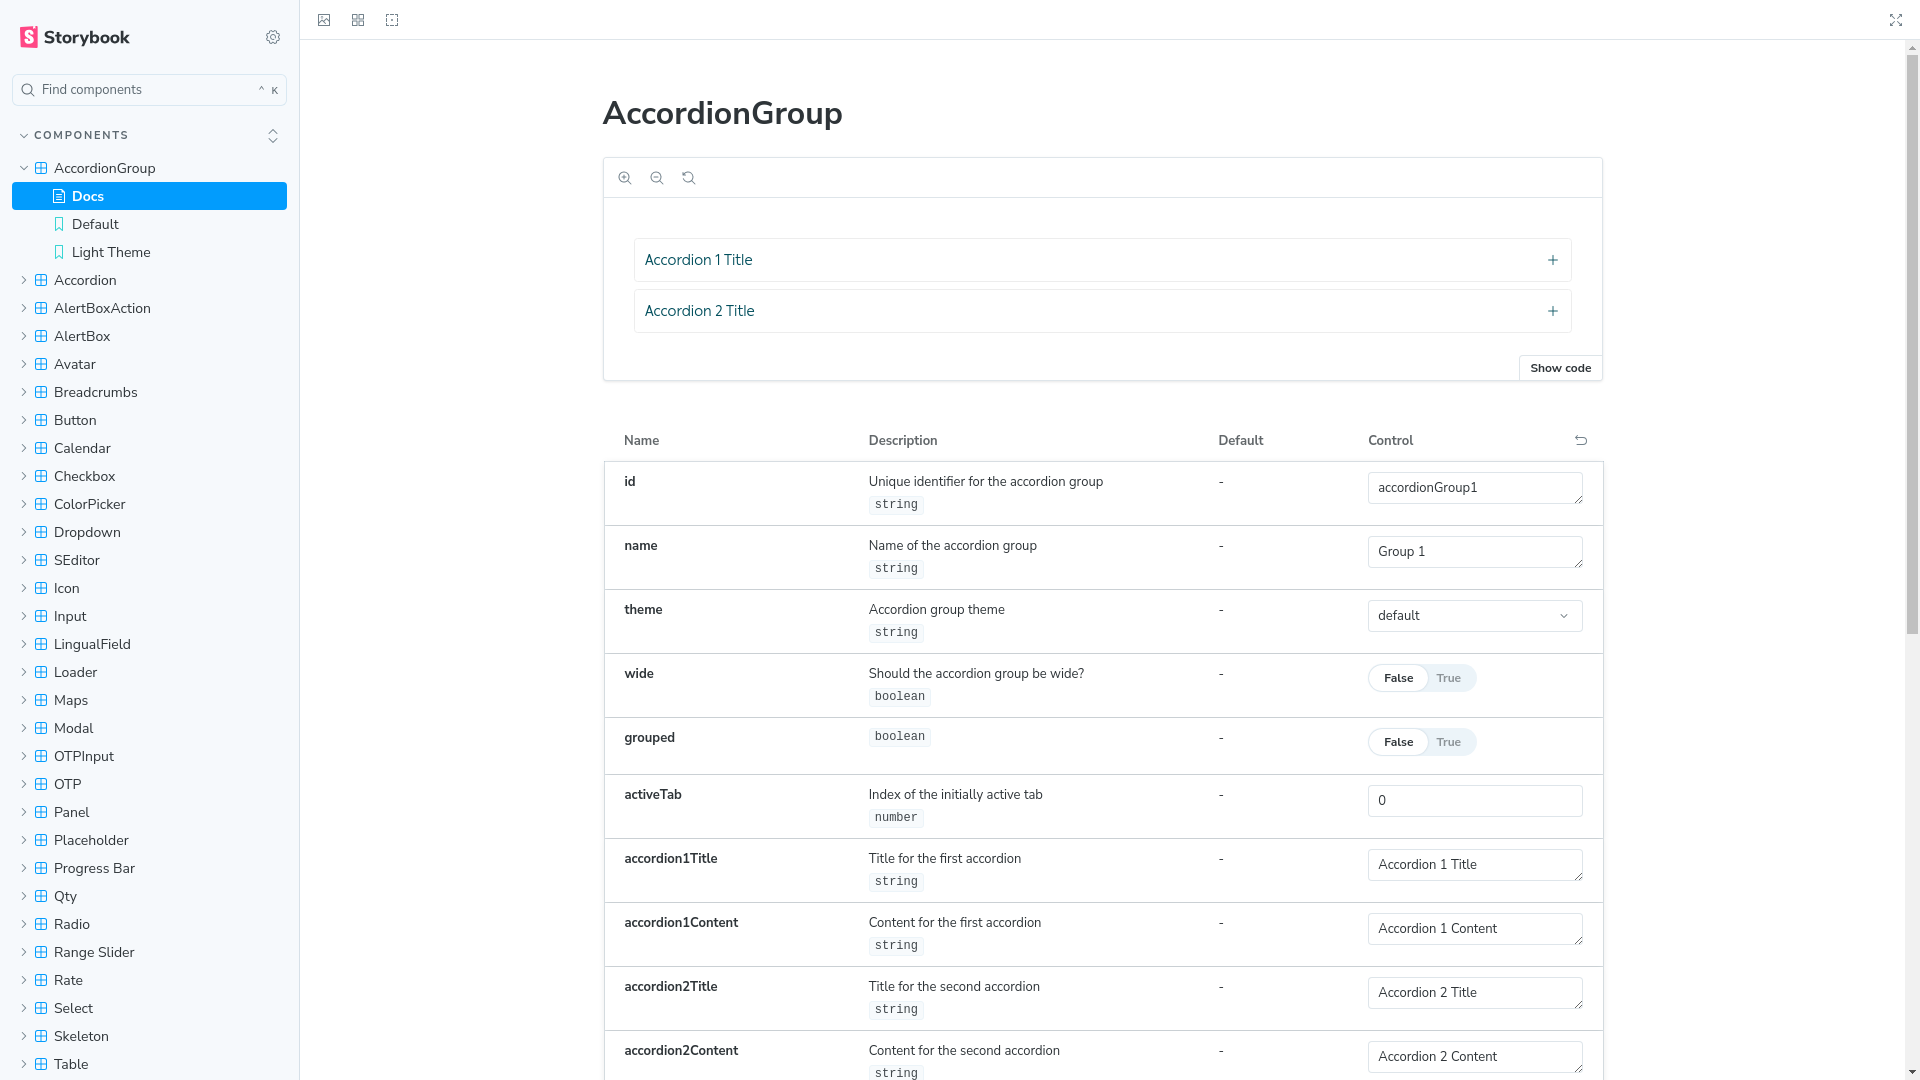Expand the Accordion component
This screenshot has width=1920, height=1080.
click(x=24, y=280)
